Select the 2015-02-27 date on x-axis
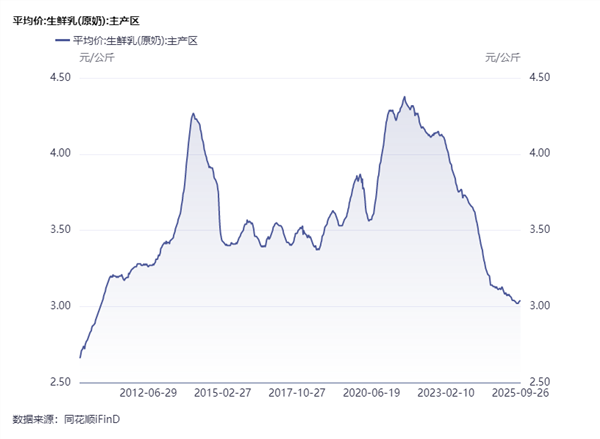The height and width of the screenshot is (439, 600). (222, 395)
